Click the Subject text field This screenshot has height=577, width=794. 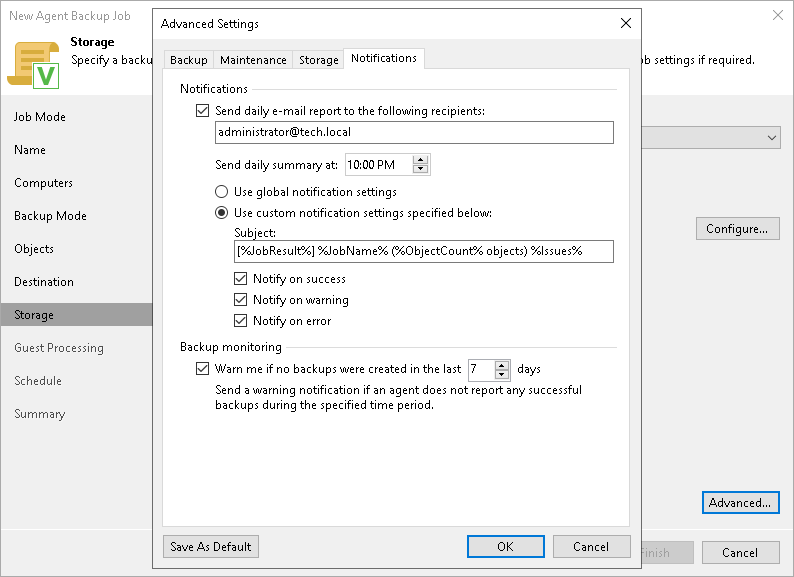[424, 251]
